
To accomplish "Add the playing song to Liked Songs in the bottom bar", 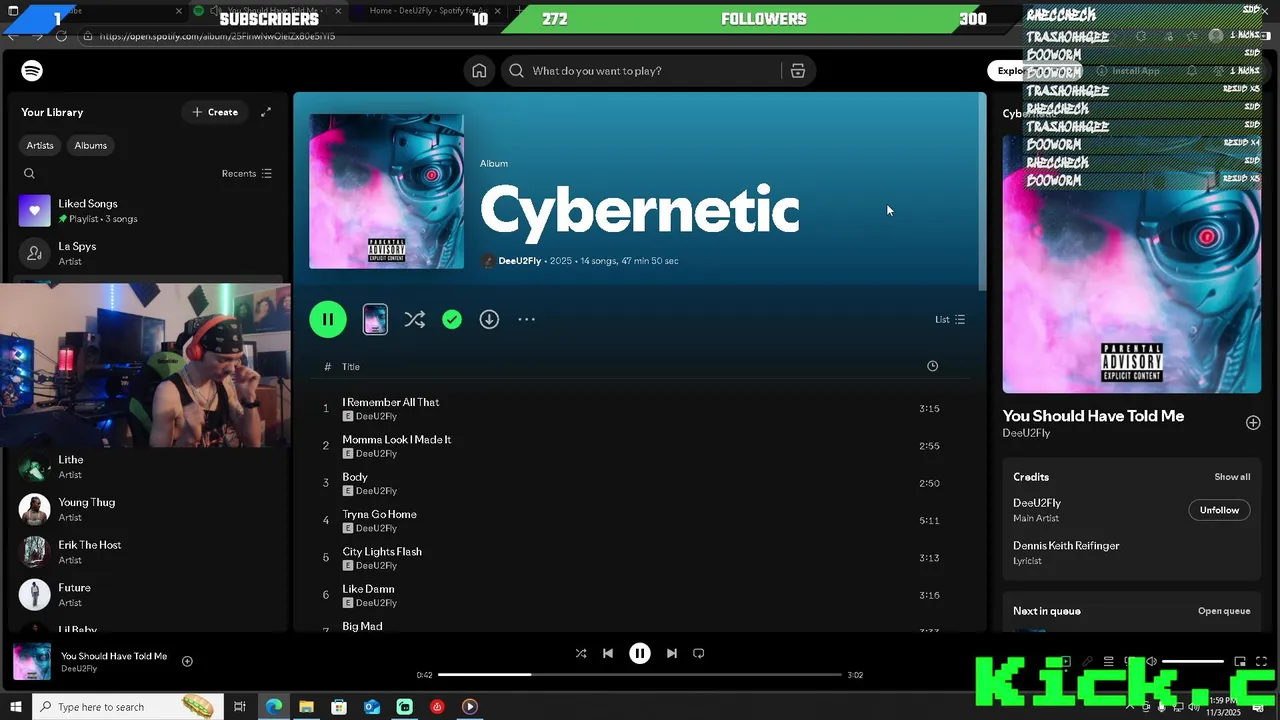I will [x=187, y=661].
